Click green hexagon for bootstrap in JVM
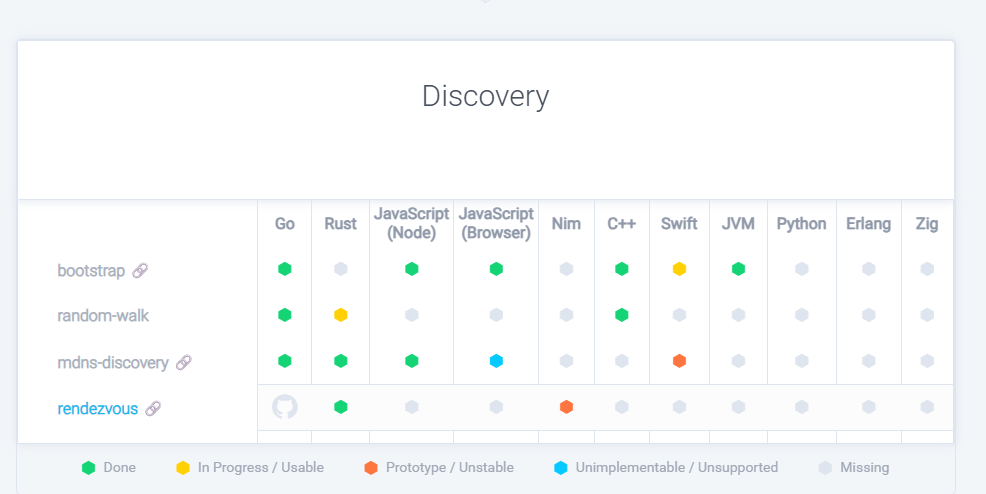This screenshot has height=494, width=986. coord(738,269)
